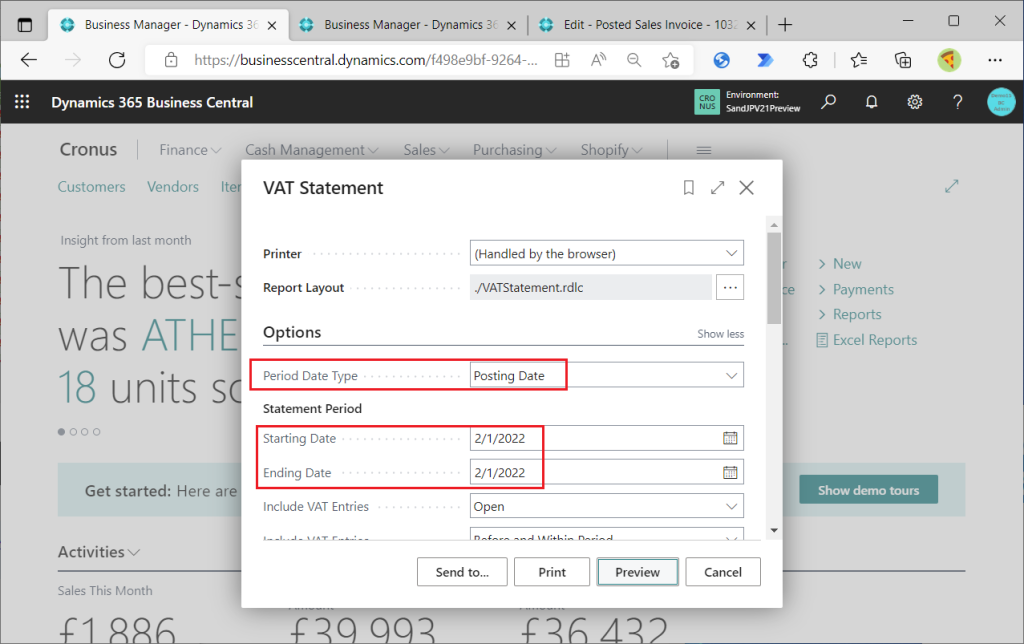Click the search magnifier in Business Central
Viewport: 1024px width, 644px height.
[828, 102]
